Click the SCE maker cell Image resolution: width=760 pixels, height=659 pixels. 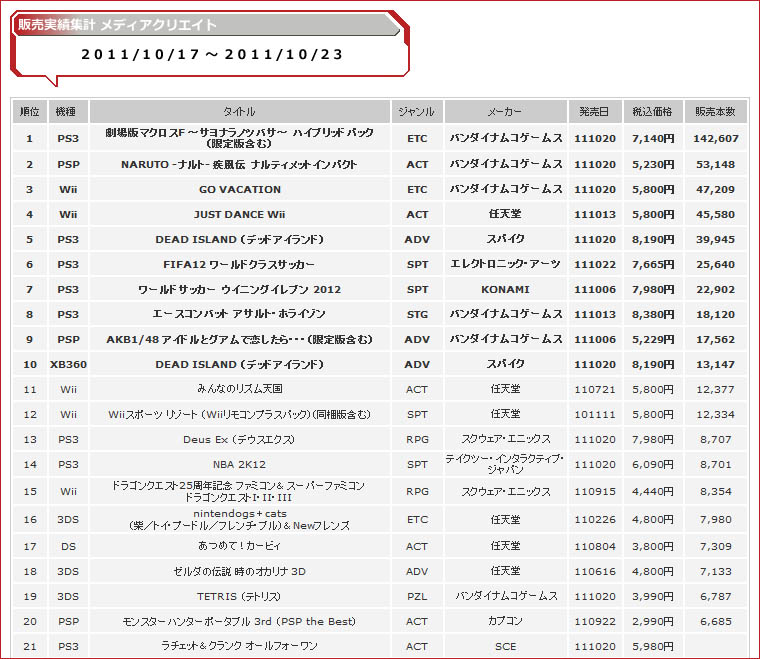click(506, 646)
